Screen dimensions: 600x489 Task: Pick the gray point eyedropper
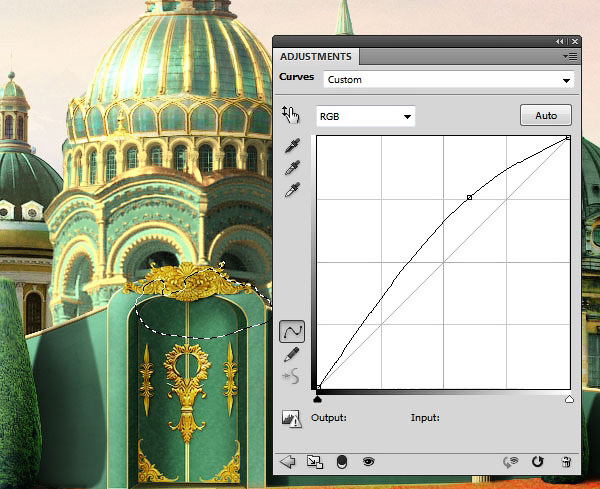292,168
